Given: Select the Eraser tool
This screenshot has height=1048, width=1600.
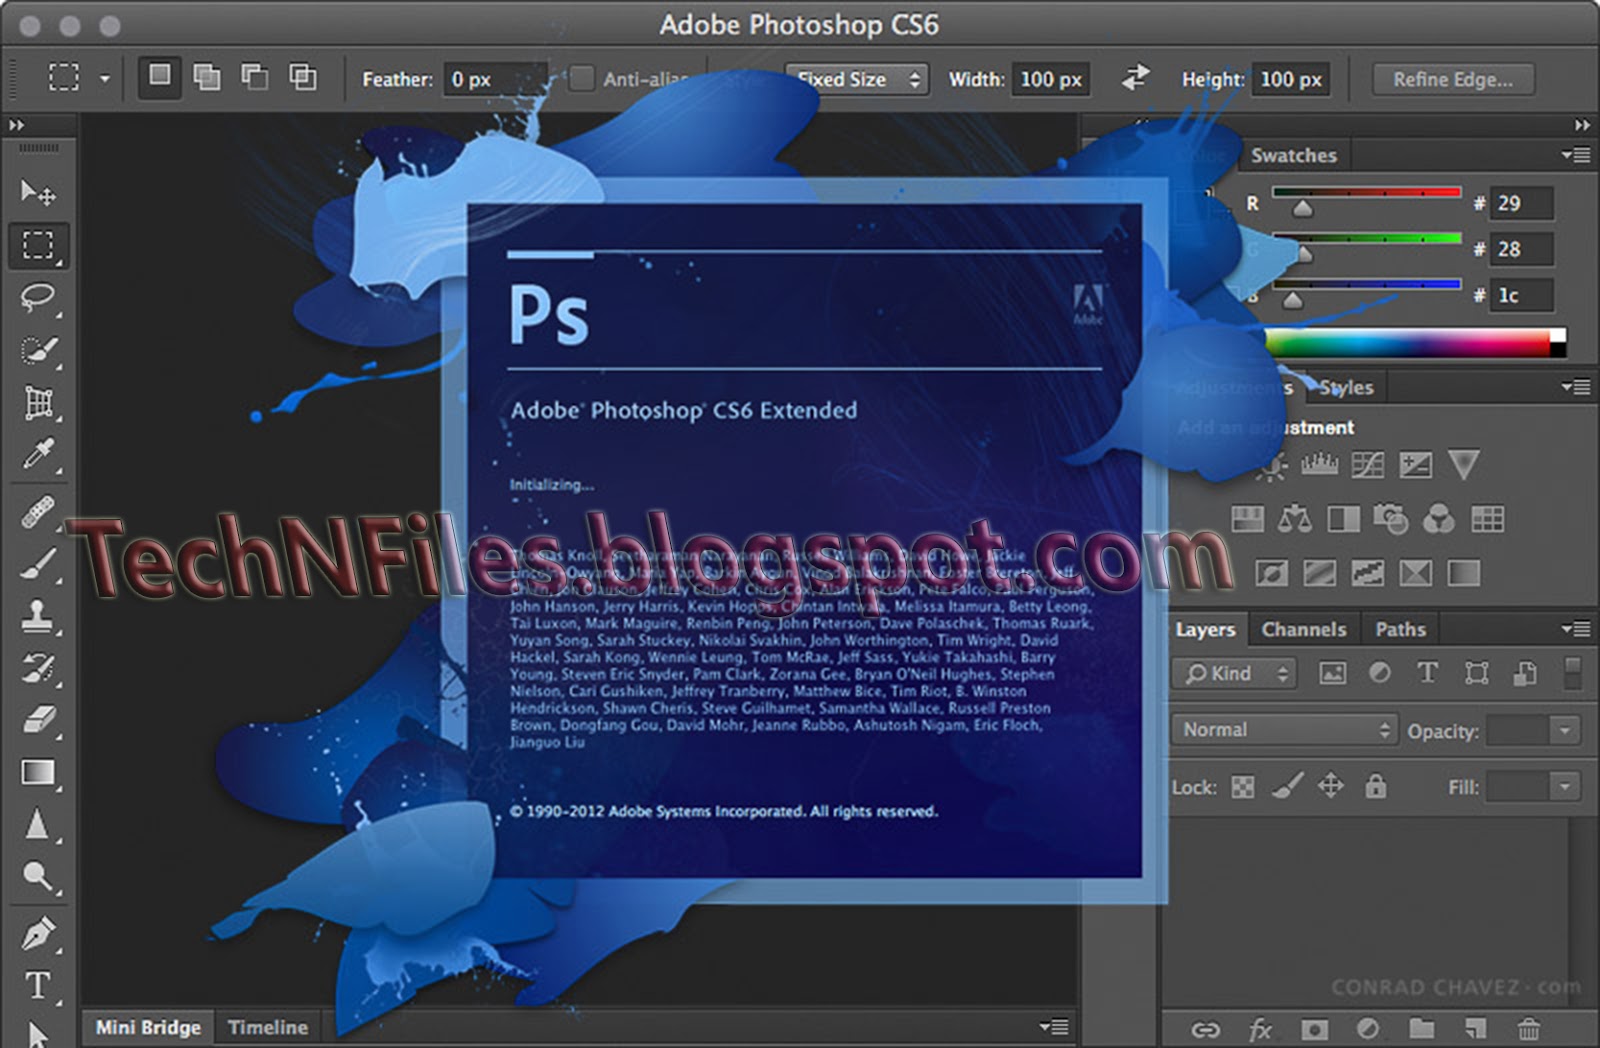Looking at the screenshot, I should [38, 720].
